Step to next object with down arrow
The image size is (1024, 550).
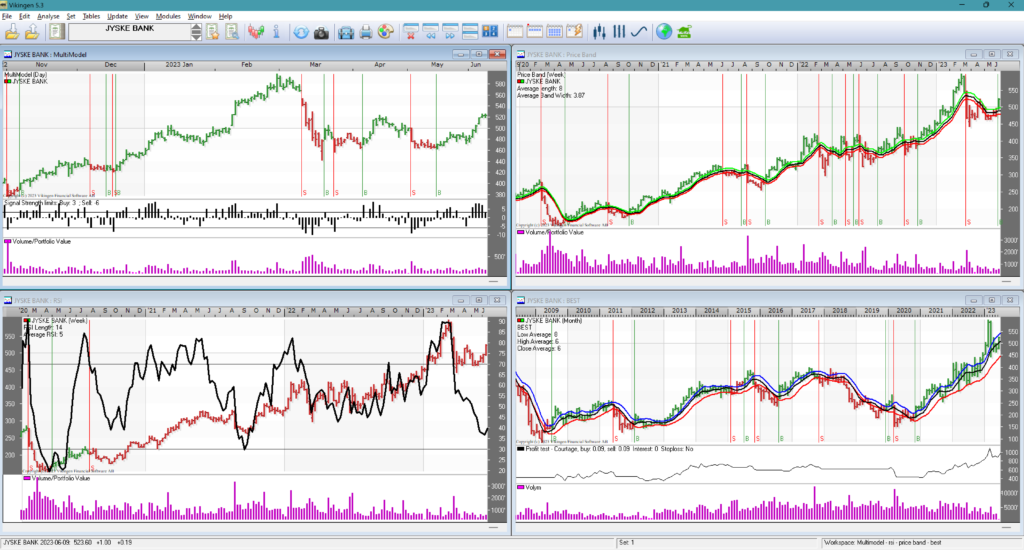pos(196,36)
